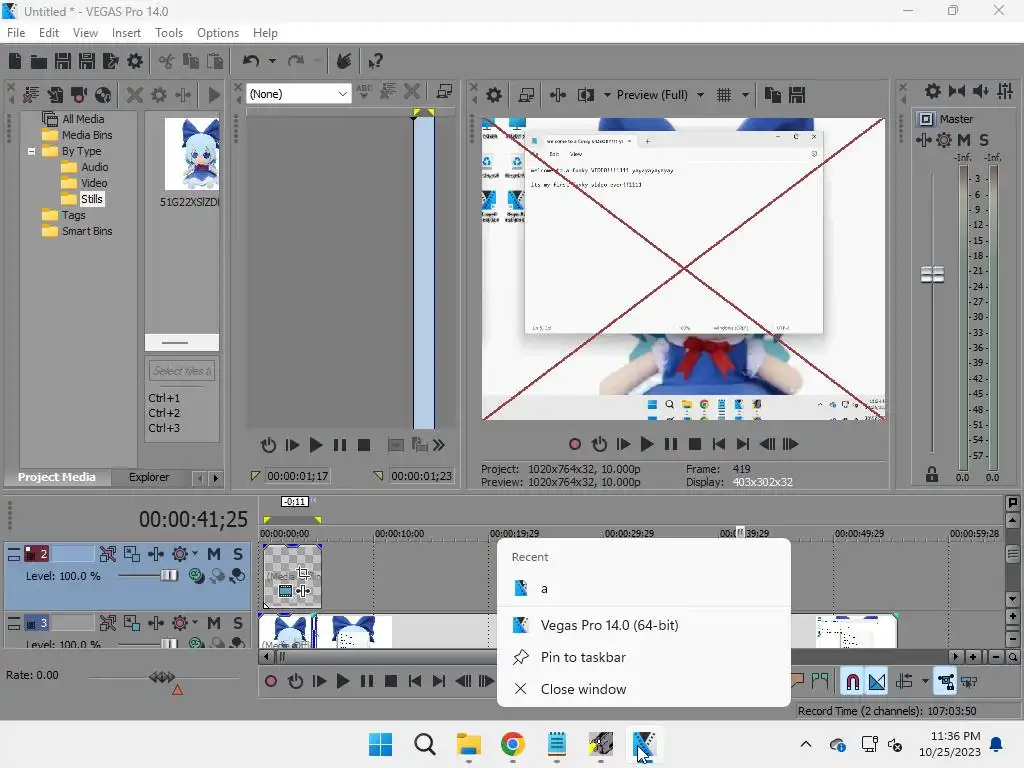Click the 00:00:41;25 timecode display
This screenshot has height=768, width=1024.
pos(193,520)
